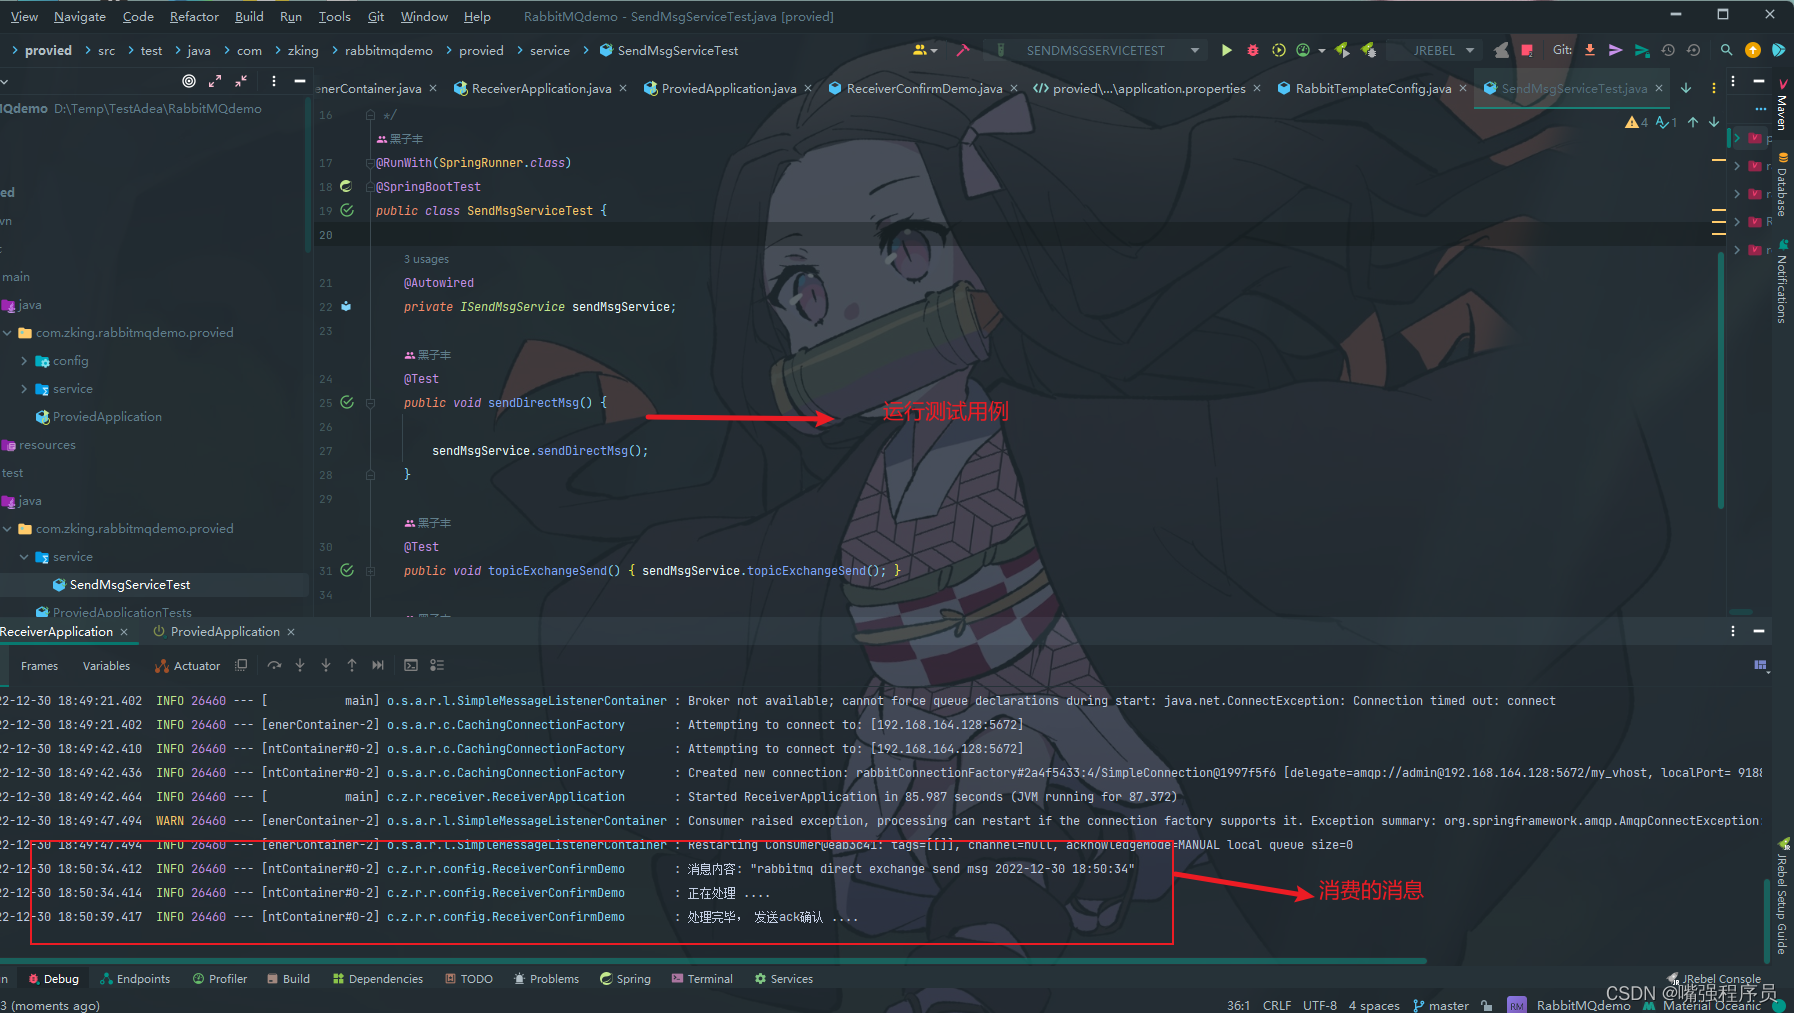Open Git history clock icon
Image resolution: width=1794 pixels, height=1013 pixels.
coord(1668,50)
